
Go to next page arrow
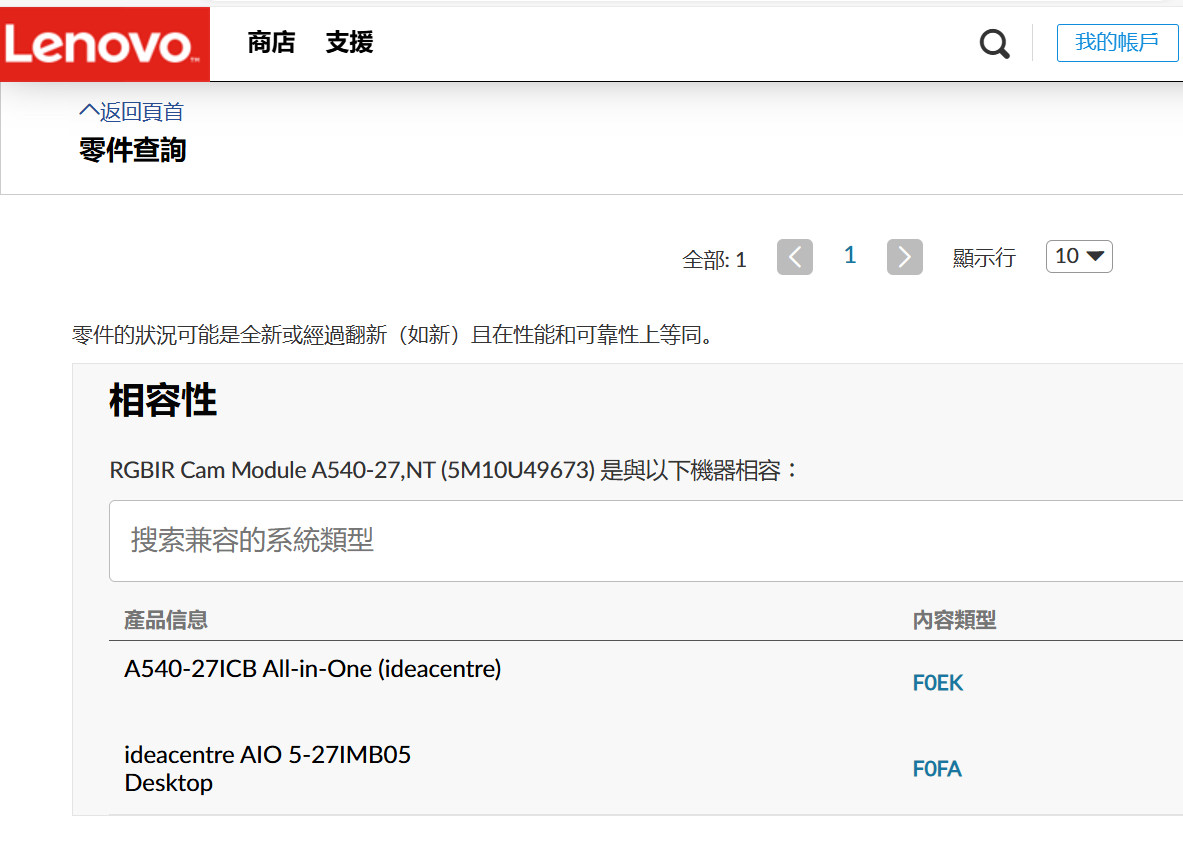pyautogui.click(x=905, y=257)
